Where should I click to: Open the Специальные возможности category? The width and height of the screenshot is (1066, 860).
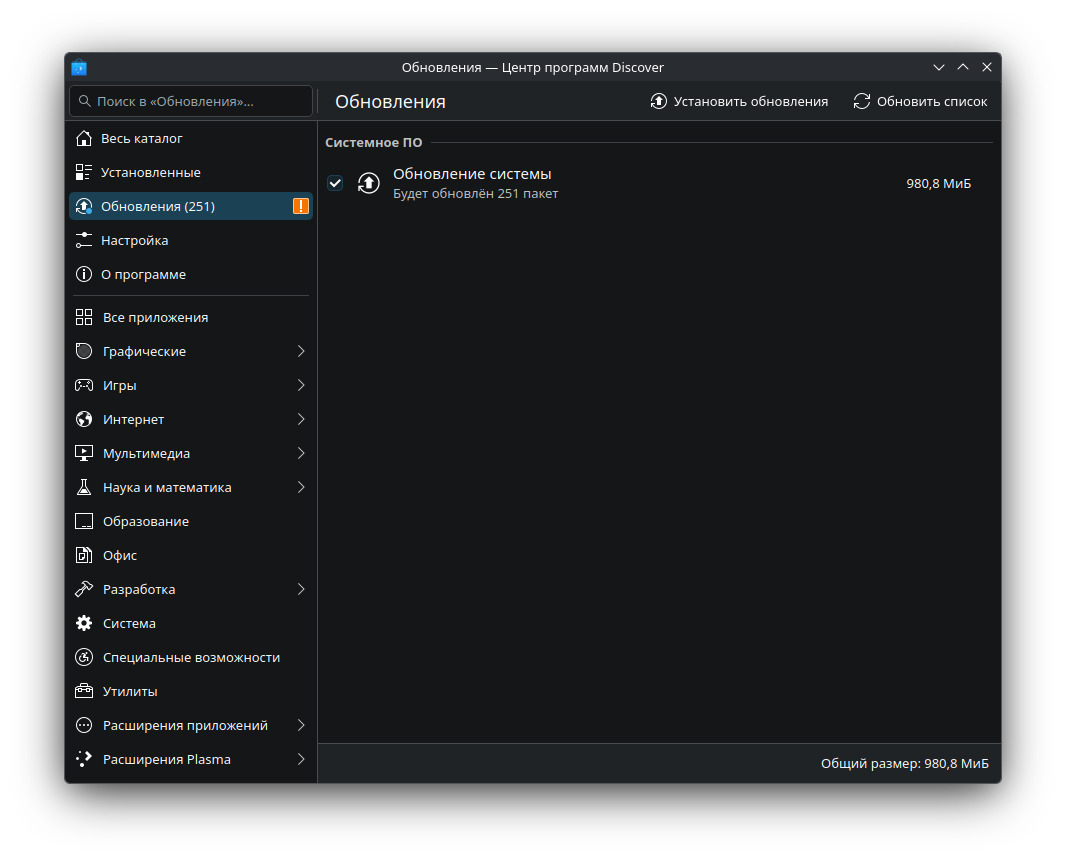(190, 657)
